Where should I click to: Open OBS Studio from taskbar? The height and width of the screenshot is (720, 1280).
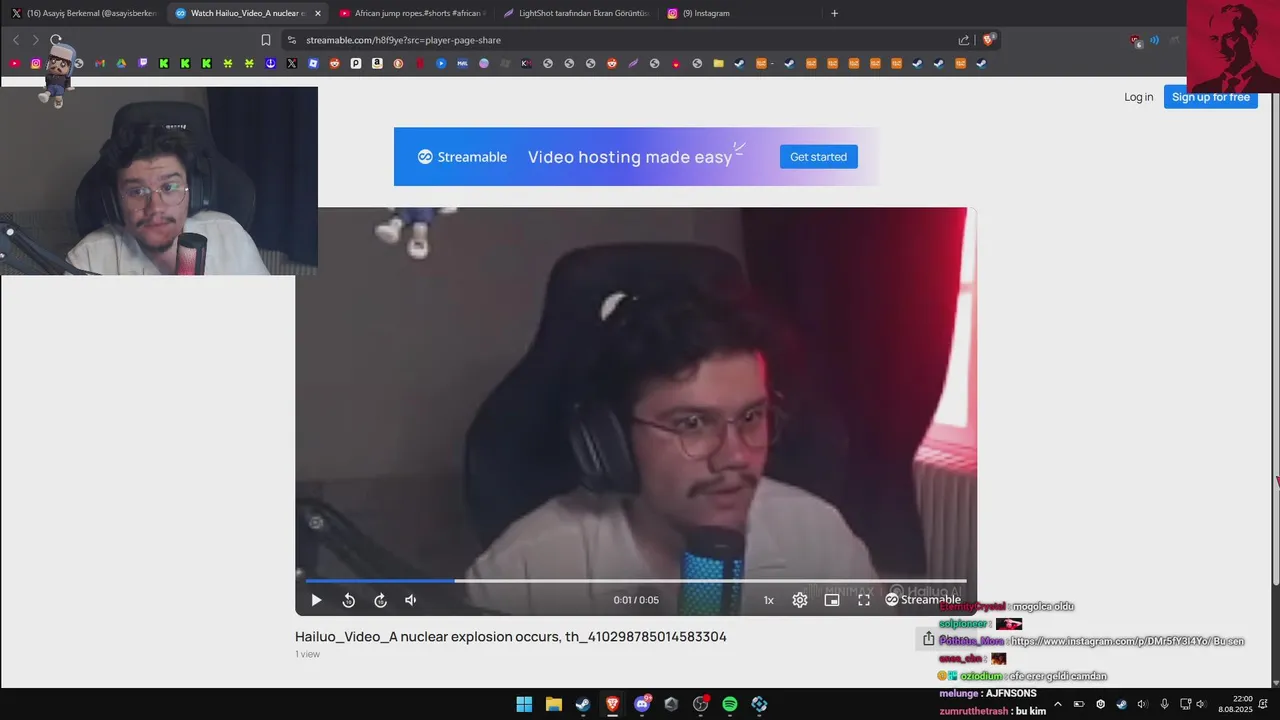701,704
